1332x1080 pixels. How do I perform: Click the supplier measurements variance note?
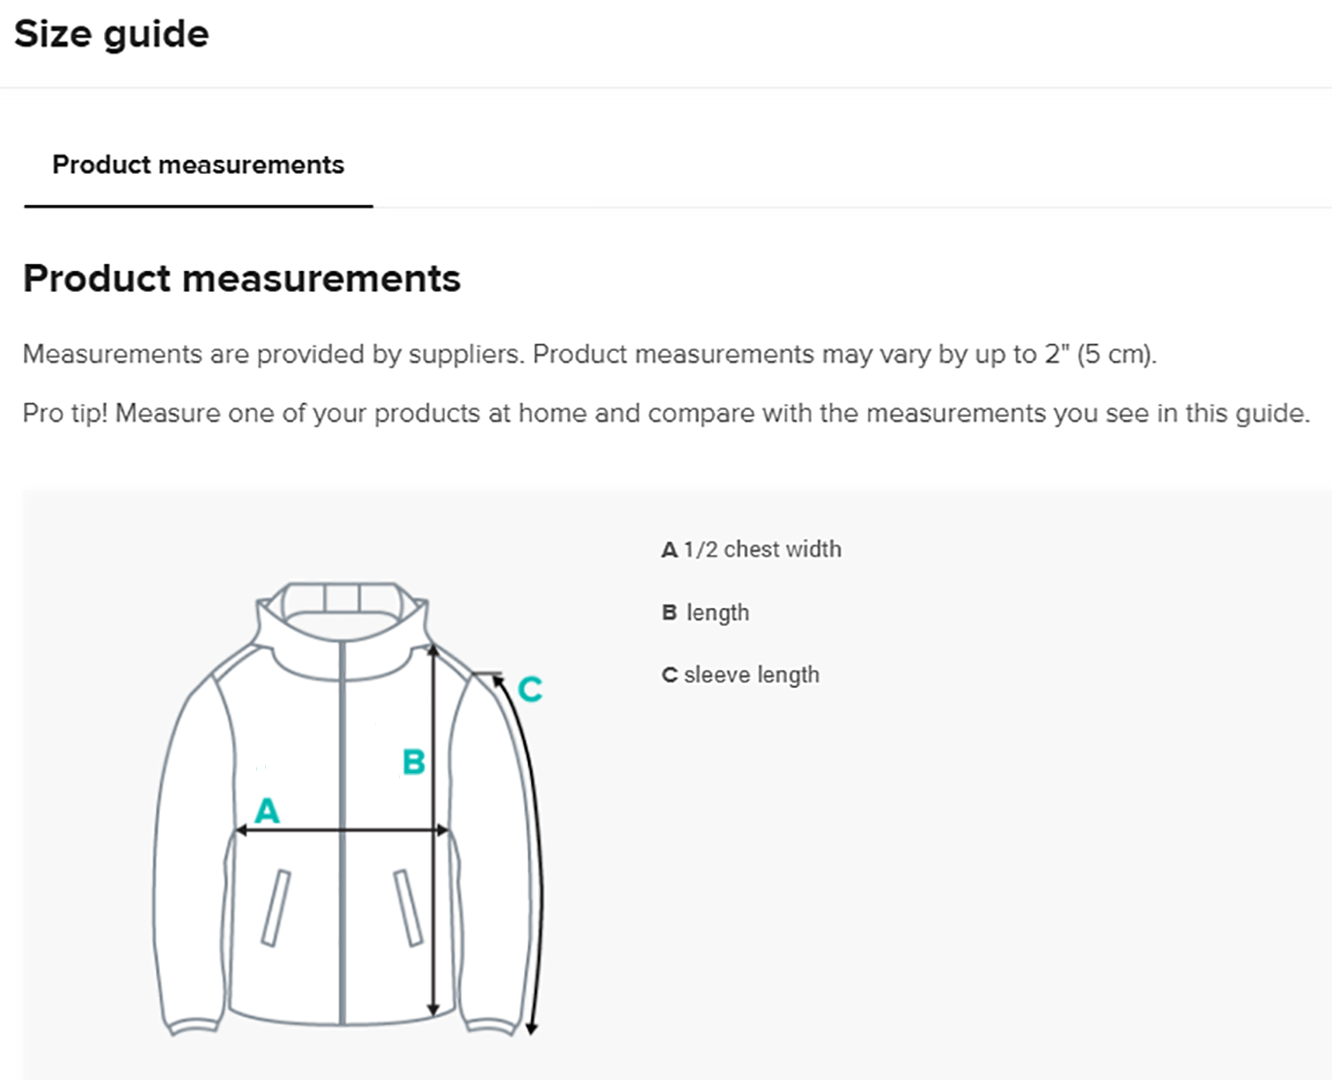pyautogui.click(x=589, y=354)
